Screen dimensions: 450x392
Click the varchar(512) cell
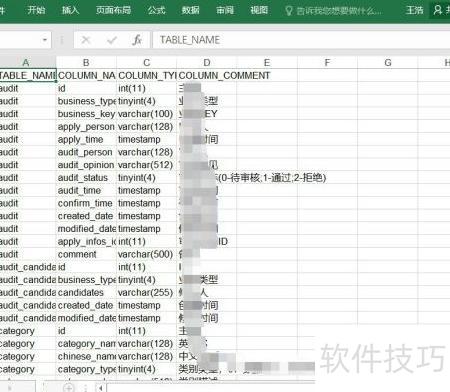click(147, 165)
